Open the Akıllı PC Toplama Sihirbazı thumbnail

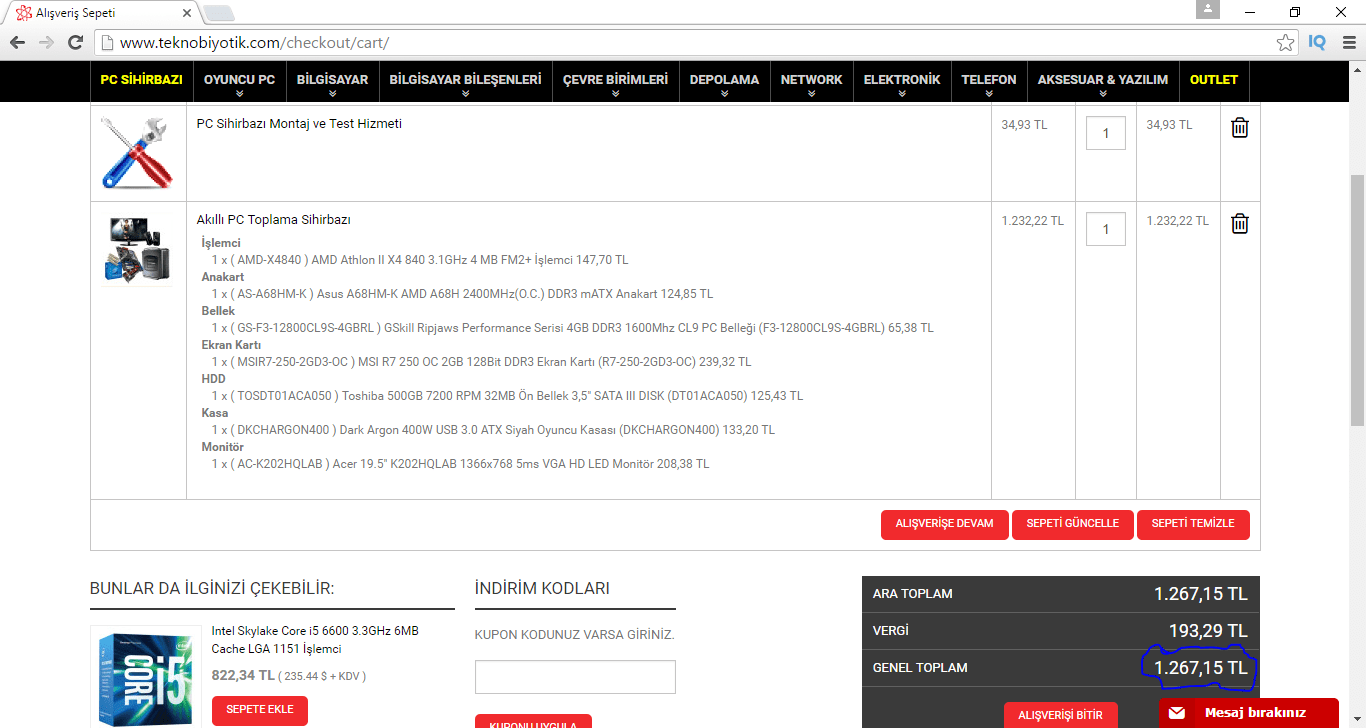pyautogui.click(x=138, y=250)
